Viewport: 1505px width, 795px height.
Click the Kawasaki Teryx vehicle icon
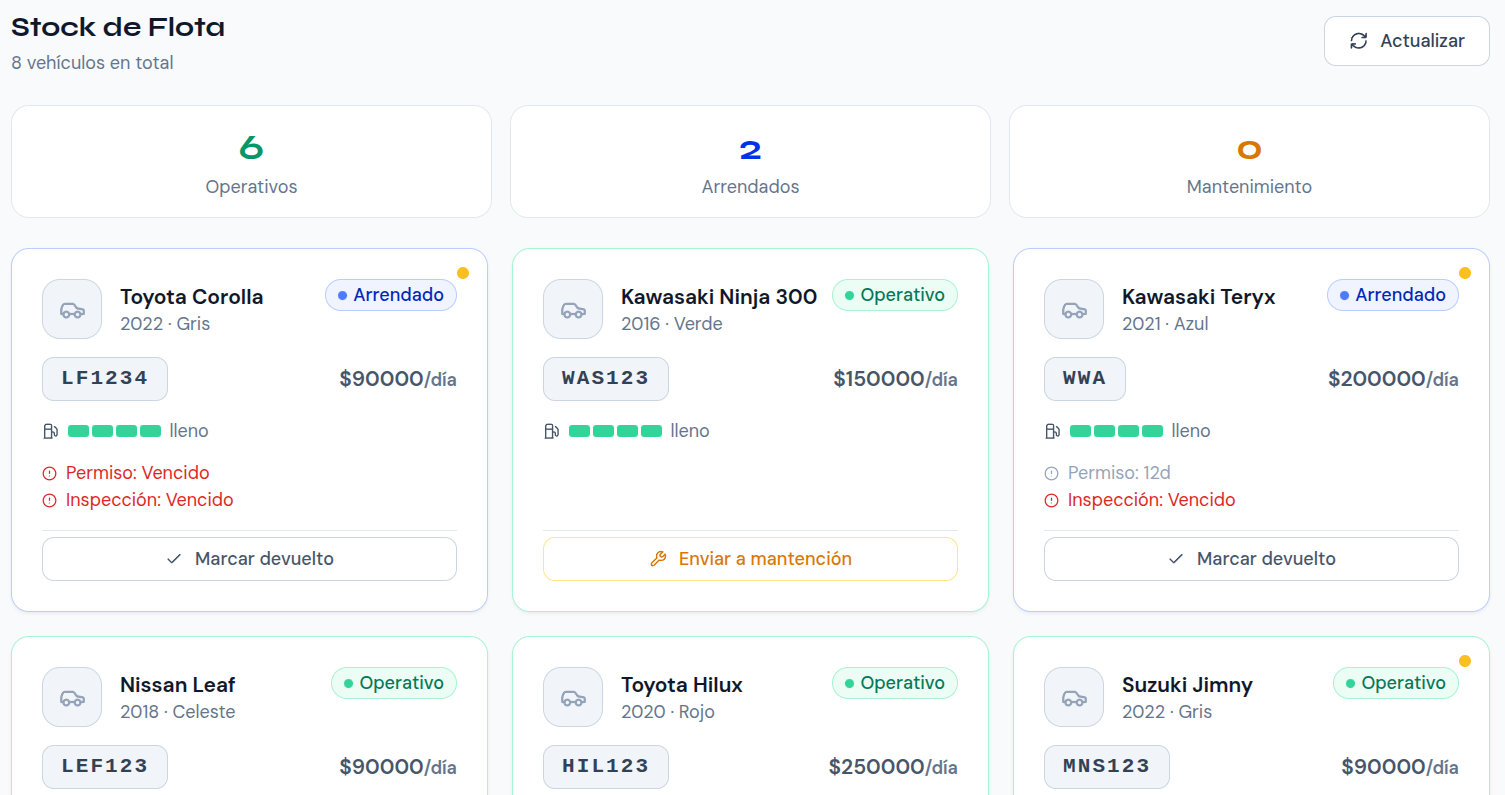coord(1074,309)
